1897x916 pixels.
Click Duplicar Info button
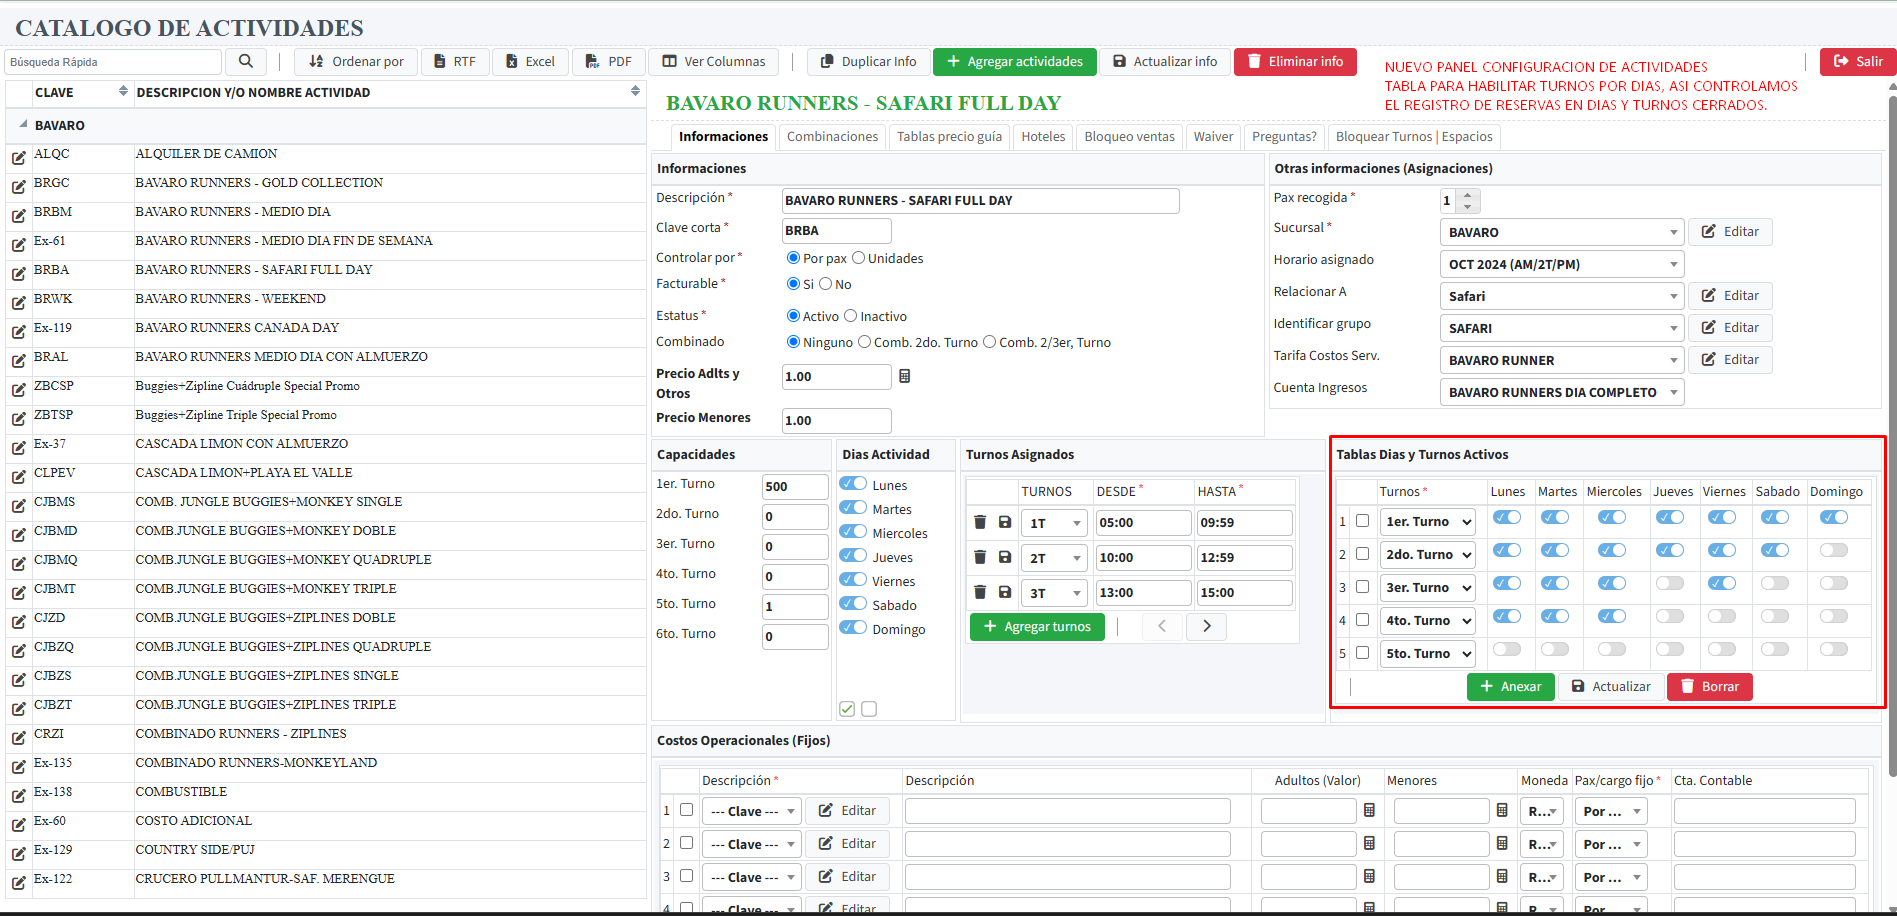(x=868, y=61)
